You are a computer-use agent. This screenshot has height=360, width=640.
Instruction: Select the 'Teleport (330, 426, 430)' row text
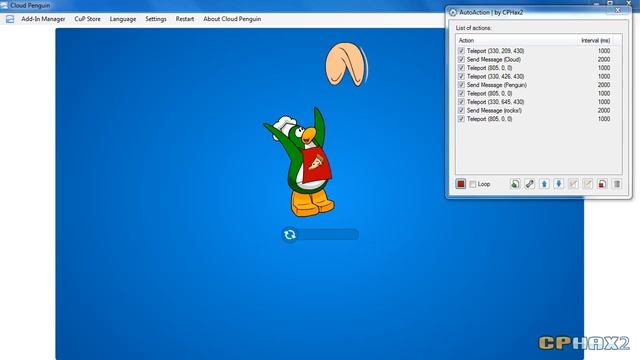[495, 77]
